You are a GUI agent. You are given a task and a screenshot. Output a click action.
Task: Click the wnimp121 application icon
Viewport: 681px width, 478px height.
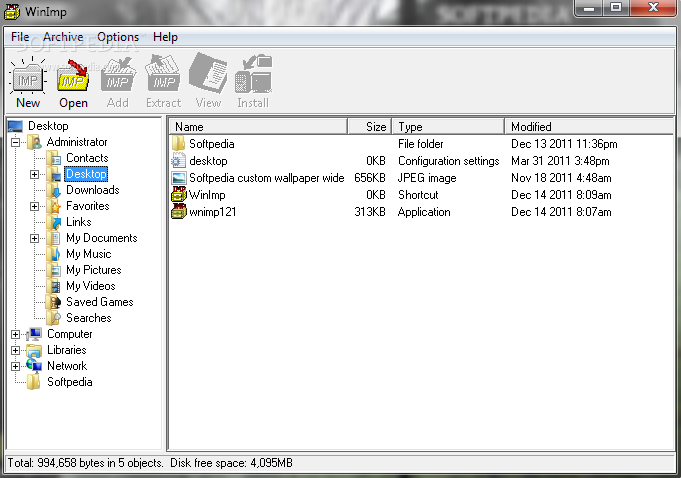coord(179,211)
